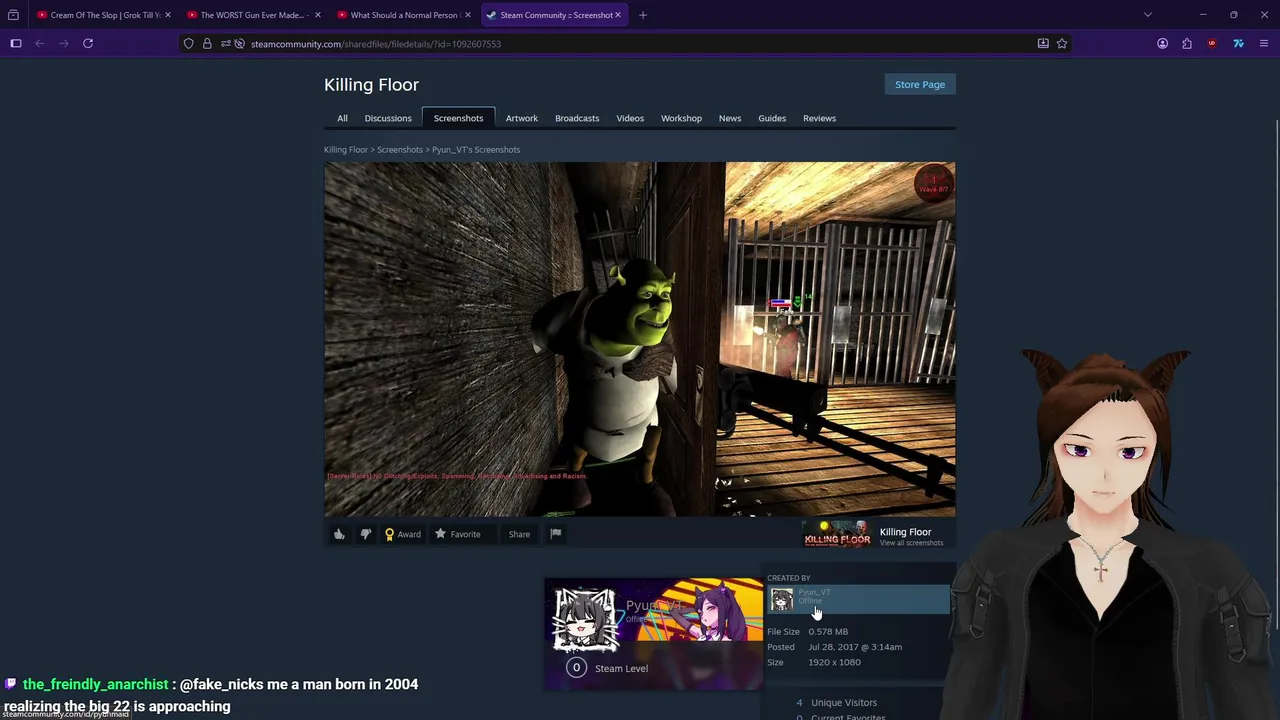Viewport: 1280px width, 720px height.
Task: Click View all screenshots link
Action: tap(911, 543)
